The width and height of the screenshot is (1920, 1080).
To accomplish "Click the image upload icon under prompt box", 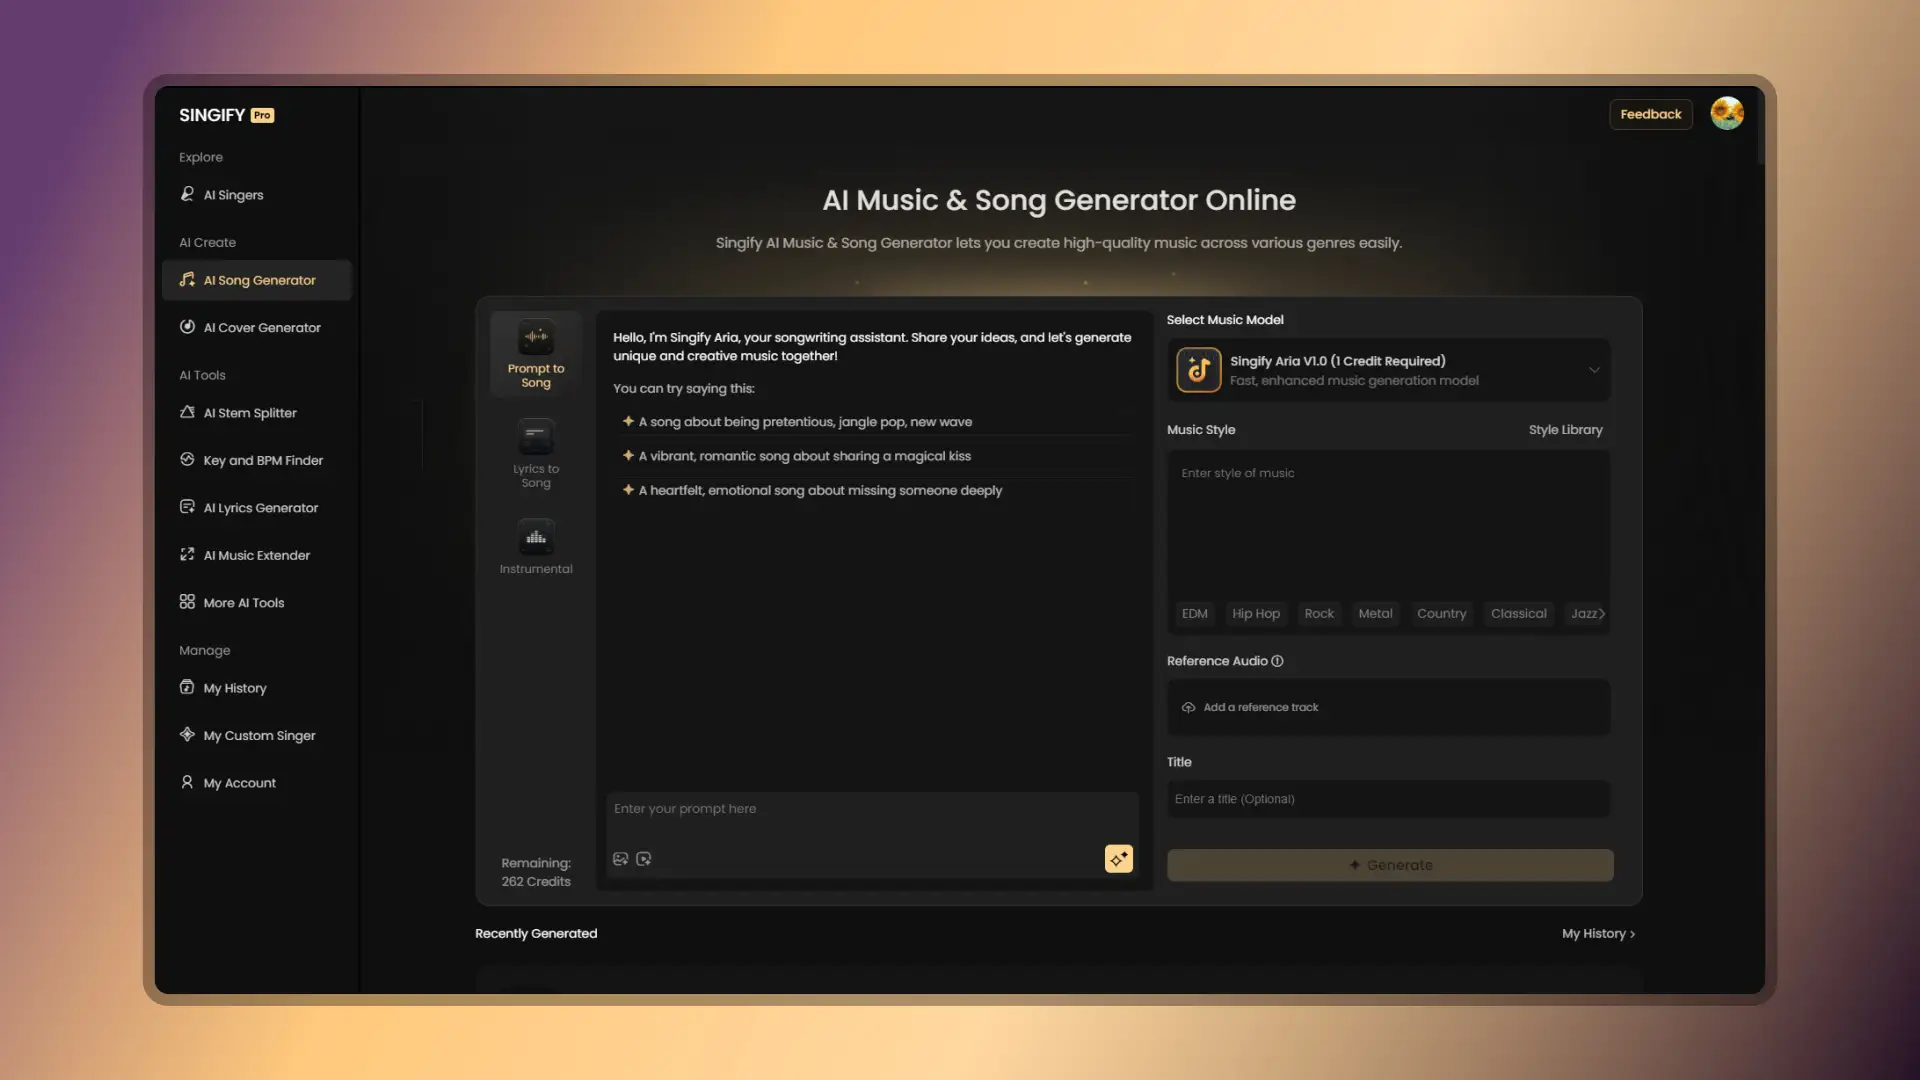I will tap(620, 859).
